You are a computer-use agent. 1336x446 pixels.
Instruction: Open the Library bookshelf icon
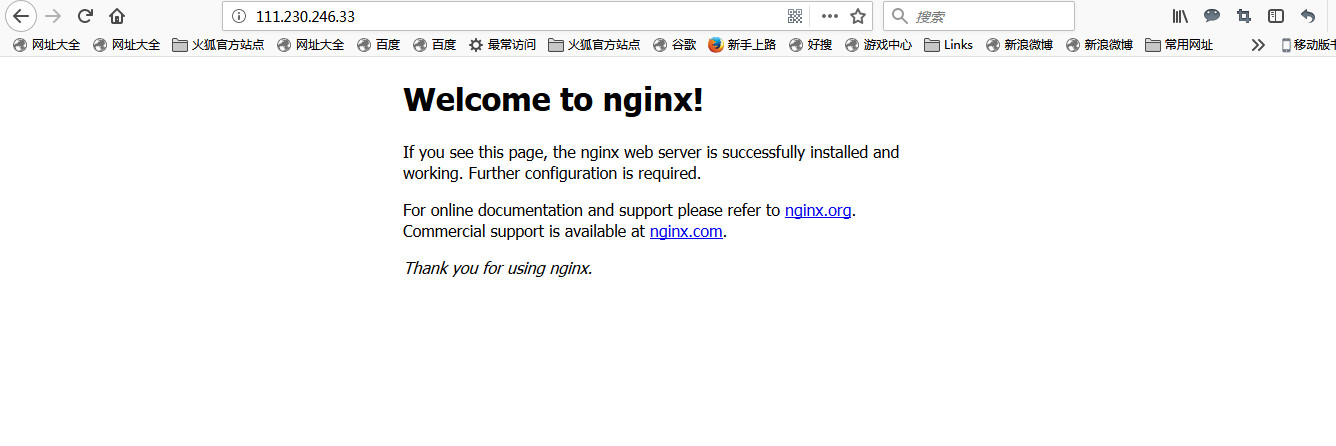coord(1180,16)
